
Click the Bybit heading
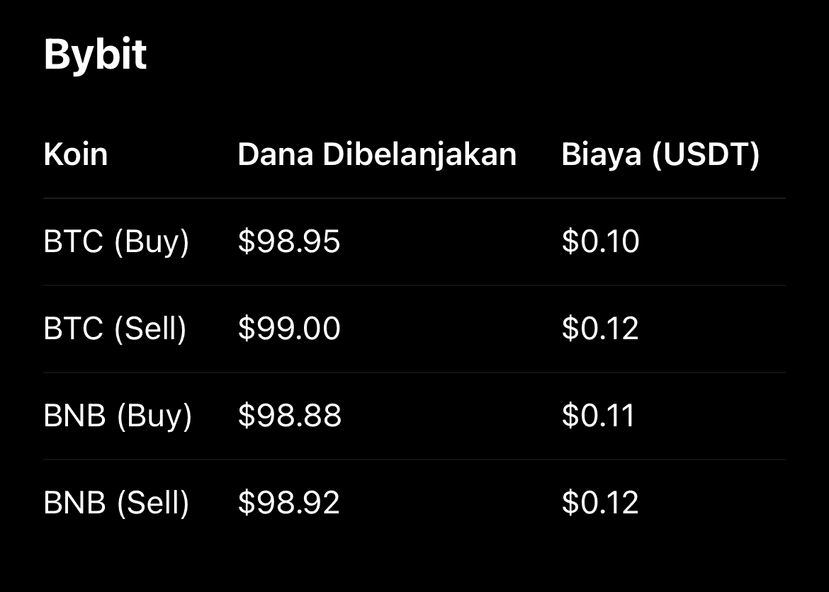click(95, 55)
